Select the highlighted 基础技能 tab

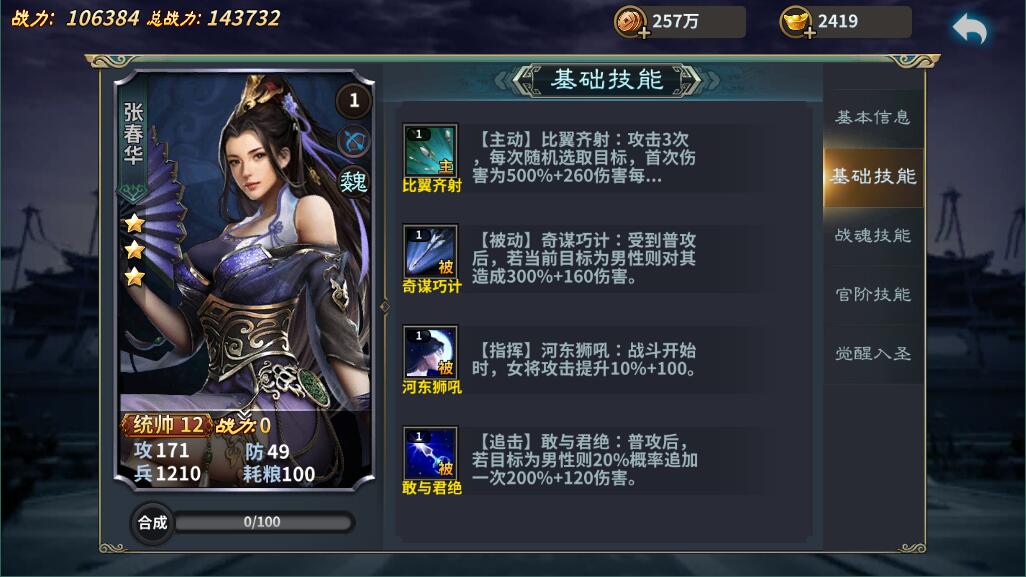click(x=873, y=177)
